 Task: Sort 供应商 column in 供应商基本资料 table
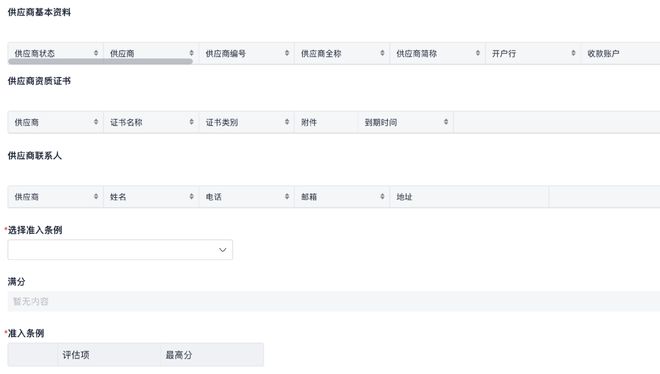click(x=192, y=53)
